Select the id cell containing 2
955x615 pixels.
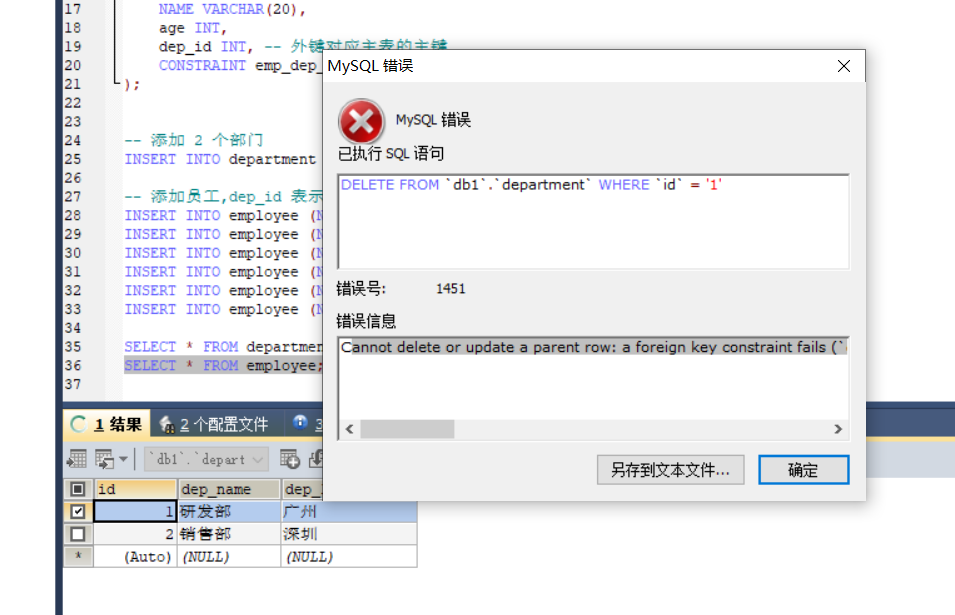coord(135,534)
